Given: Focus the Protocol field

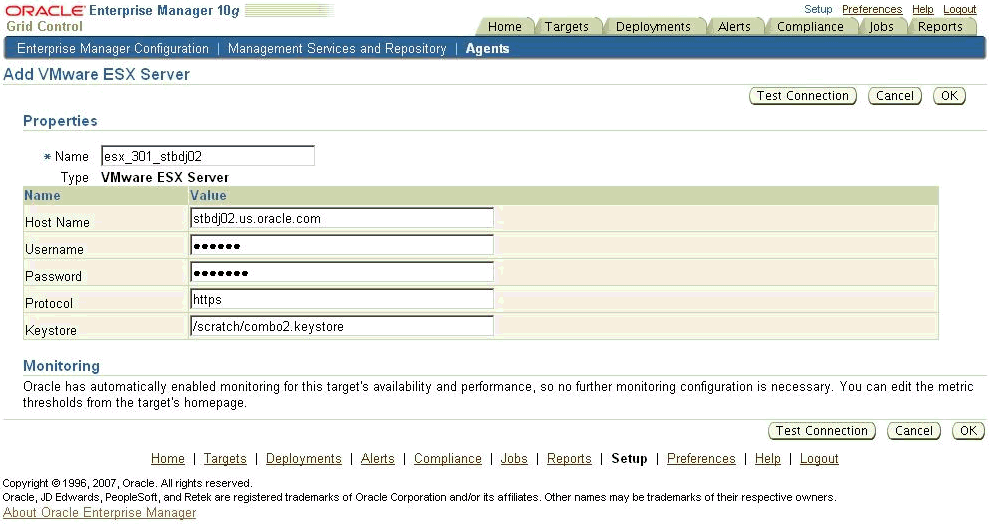Looking at the screenshot, I should 342,300.
